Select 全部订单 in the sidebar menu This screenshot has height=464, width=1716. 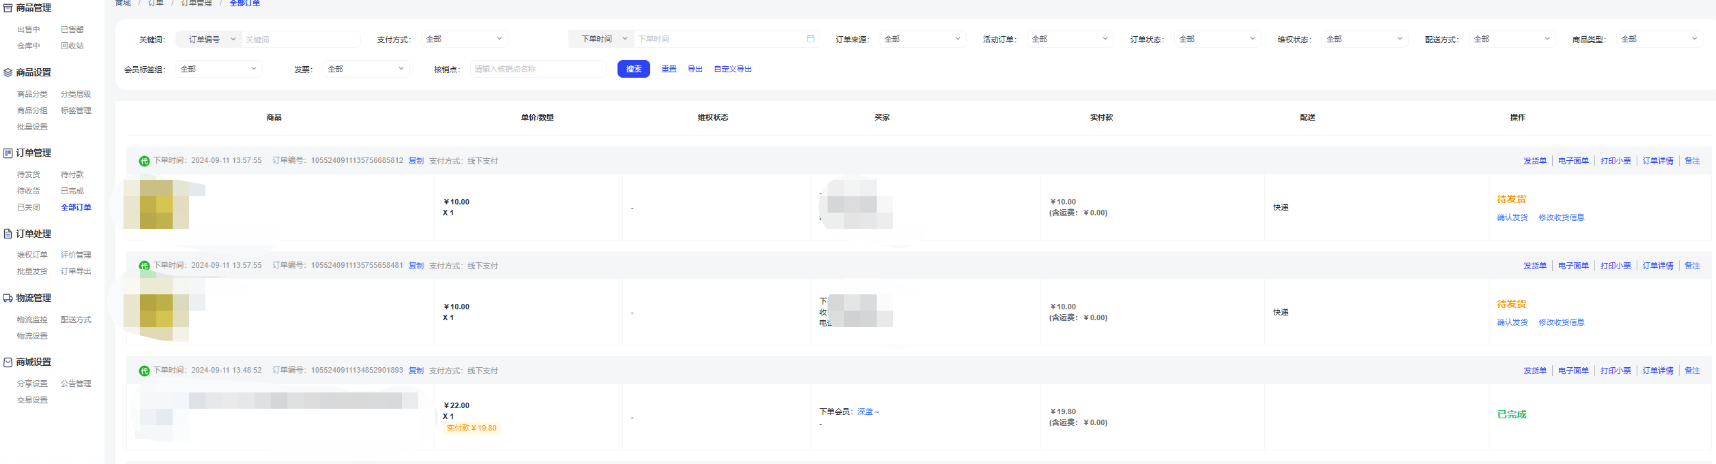(x=76, y=207)
